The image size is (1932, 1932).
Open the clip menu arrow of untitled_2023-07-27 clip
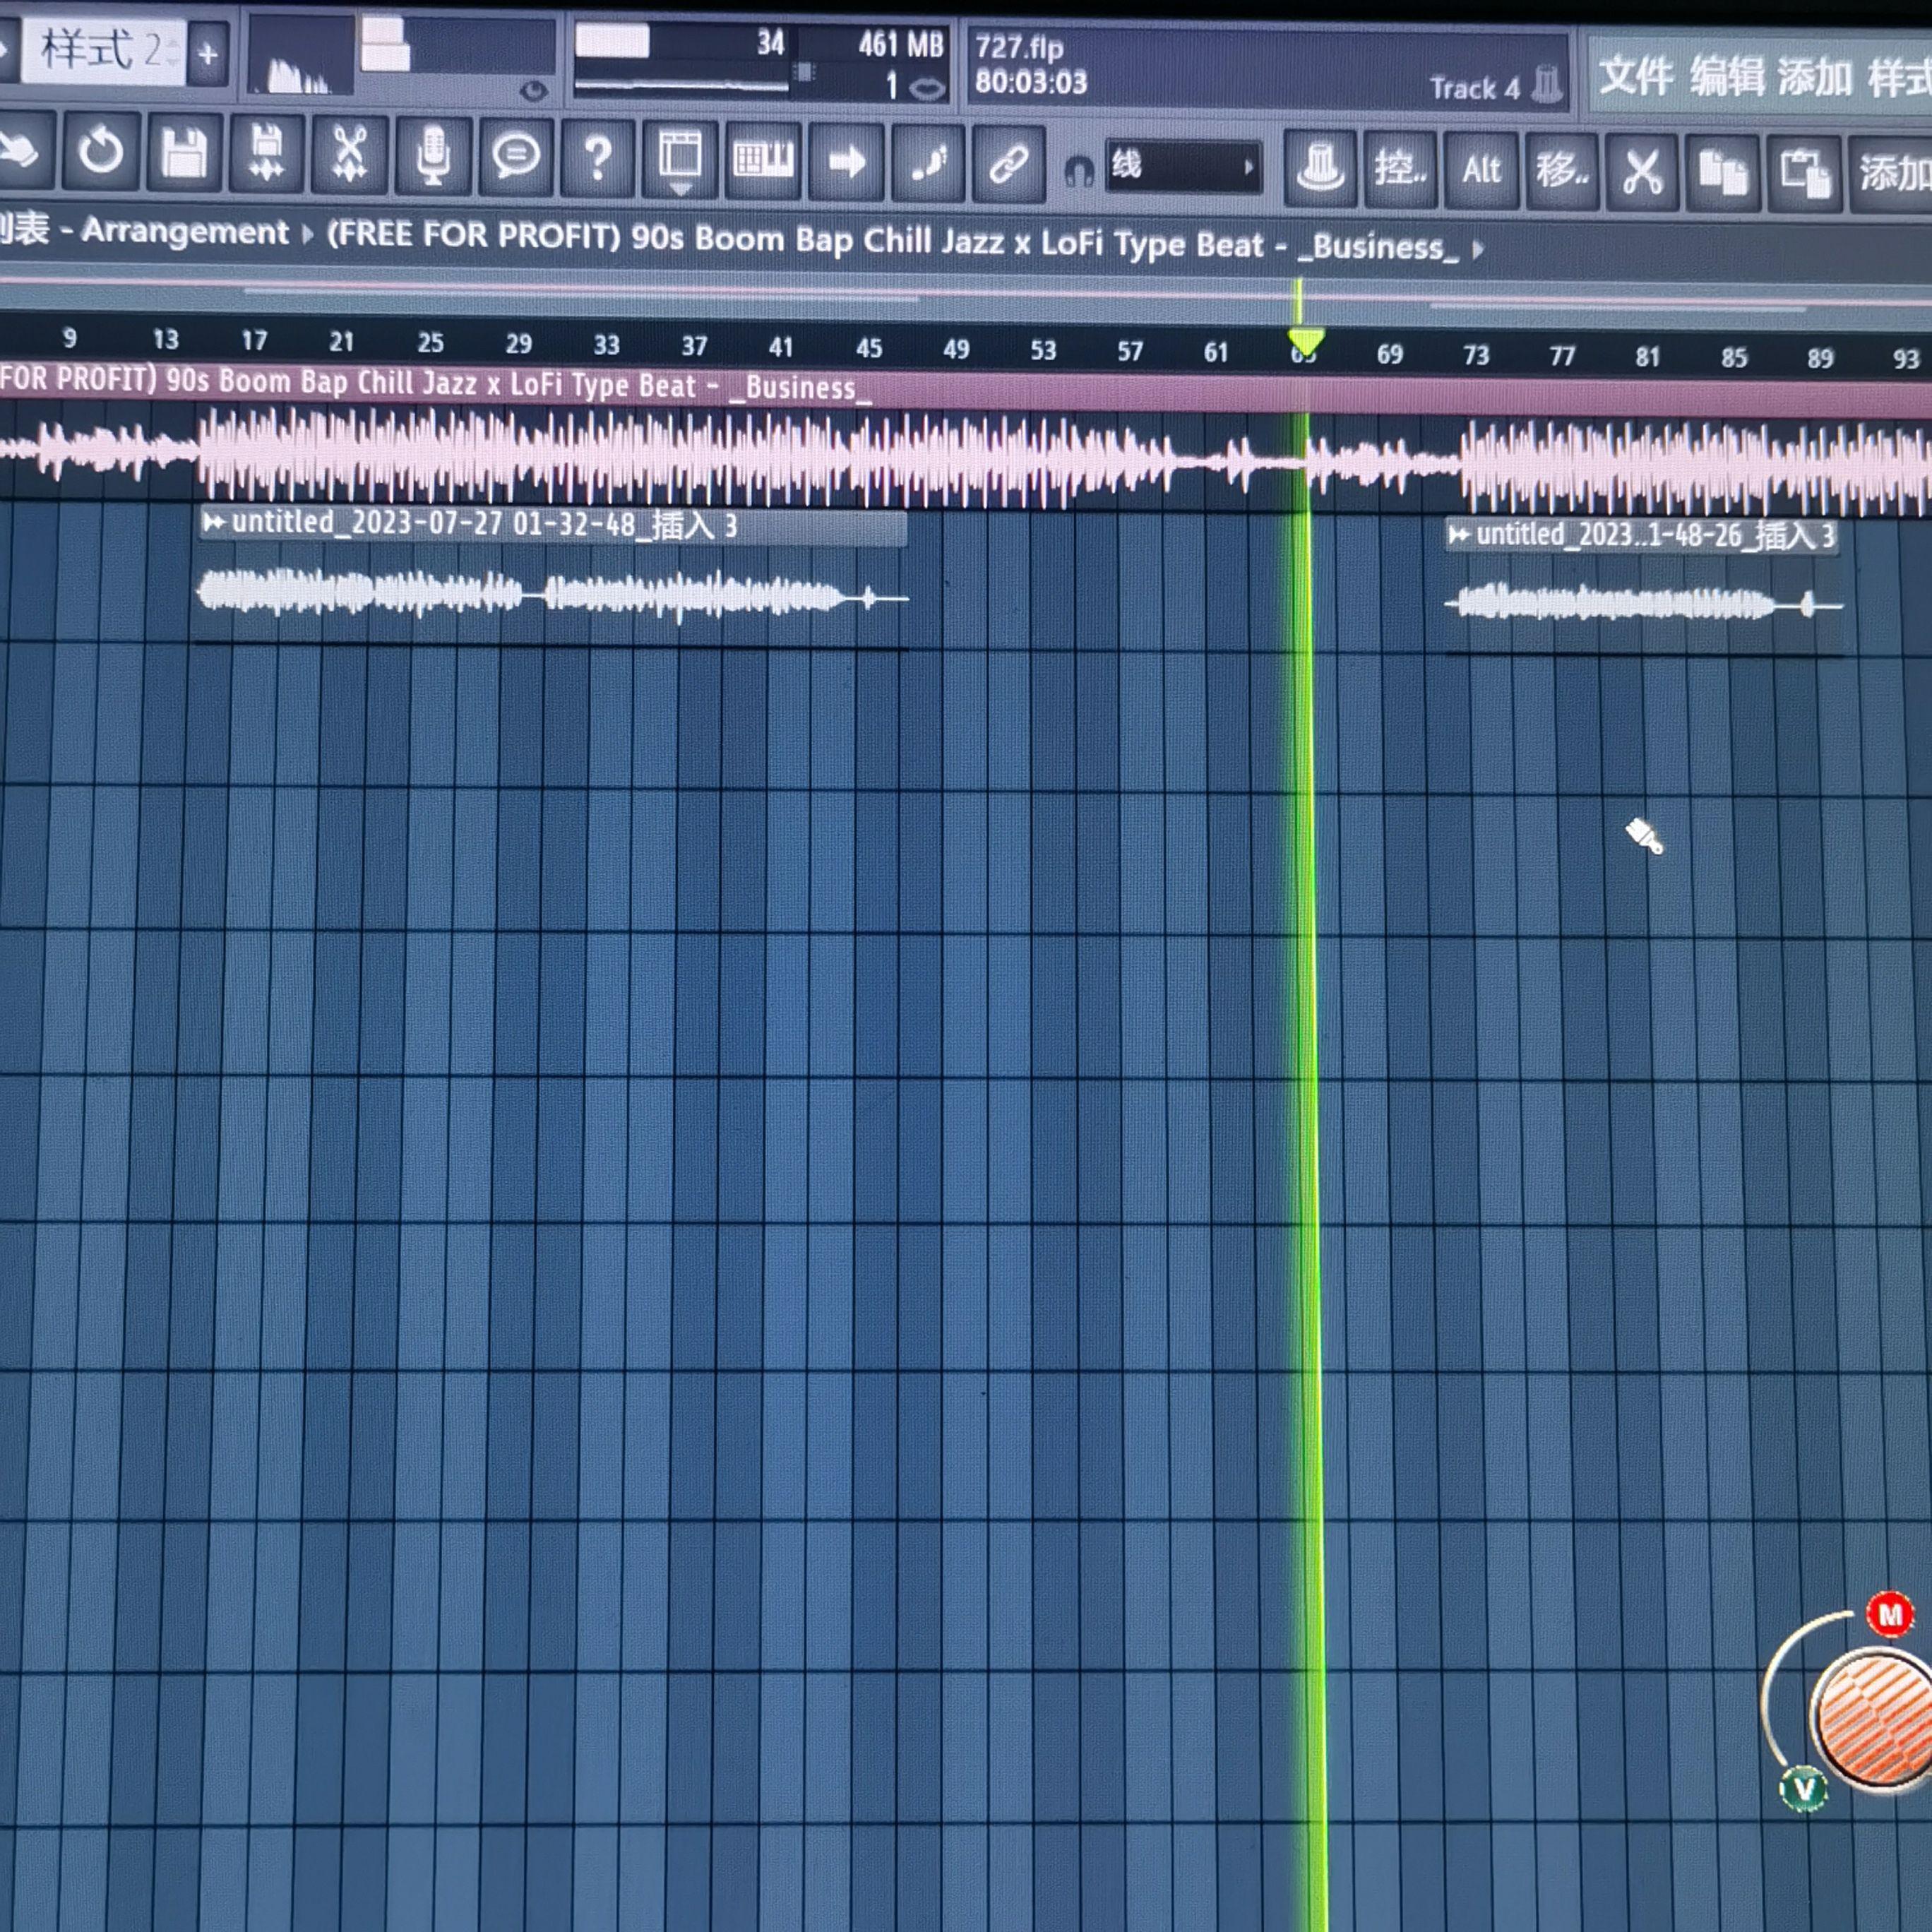[213, 521]
